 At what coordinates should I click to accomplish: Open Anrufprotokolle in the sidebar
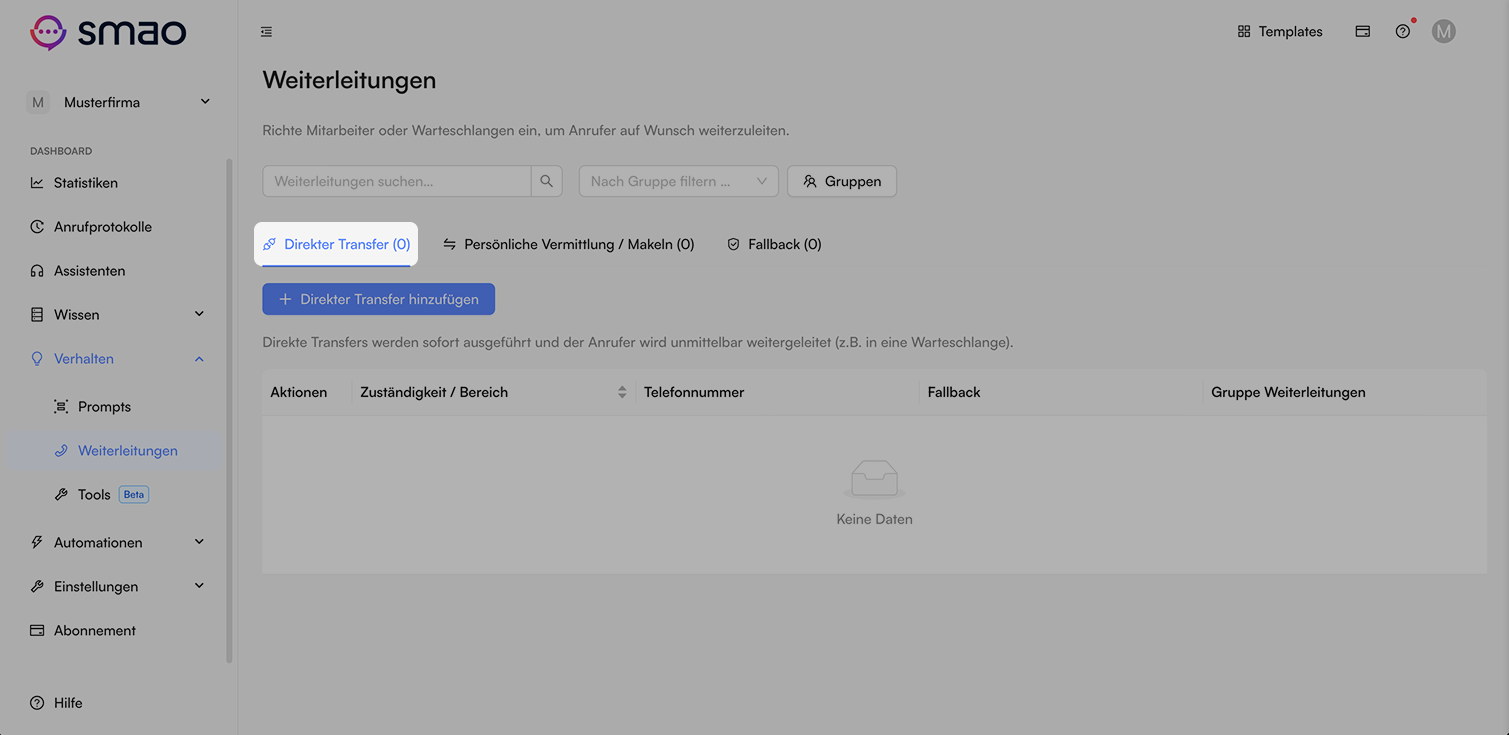click(103, 227)
